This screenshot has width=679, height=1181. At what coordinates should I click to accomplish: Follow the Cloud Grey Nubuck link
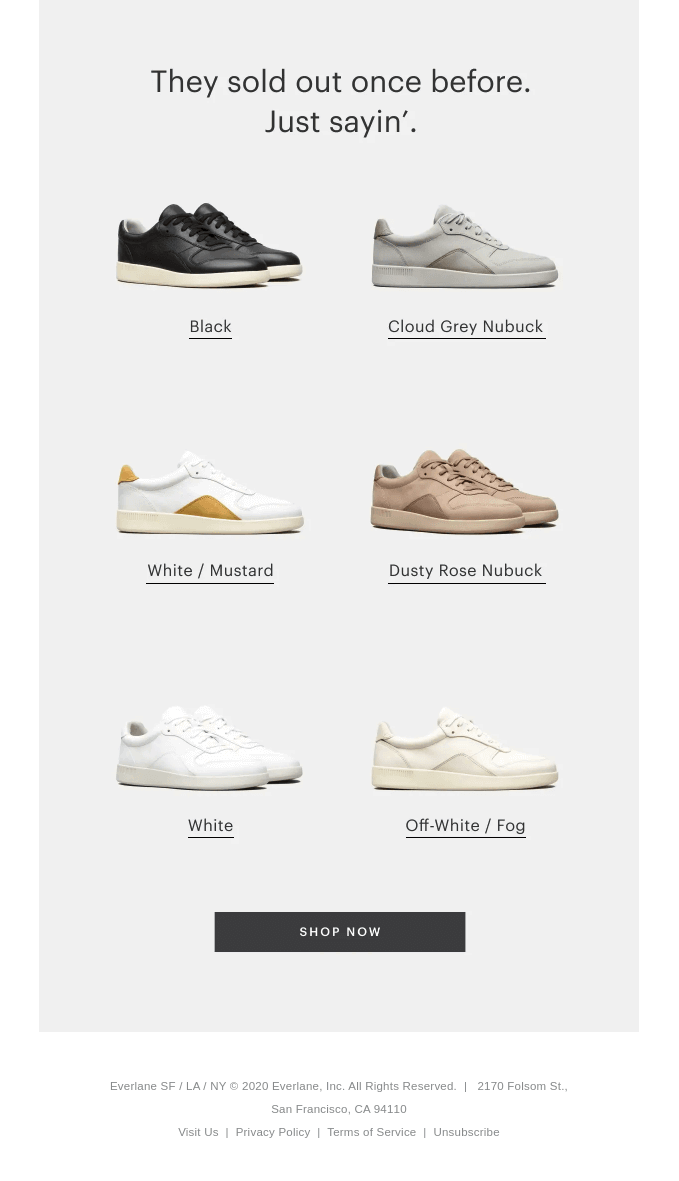[x=466, y=327]
